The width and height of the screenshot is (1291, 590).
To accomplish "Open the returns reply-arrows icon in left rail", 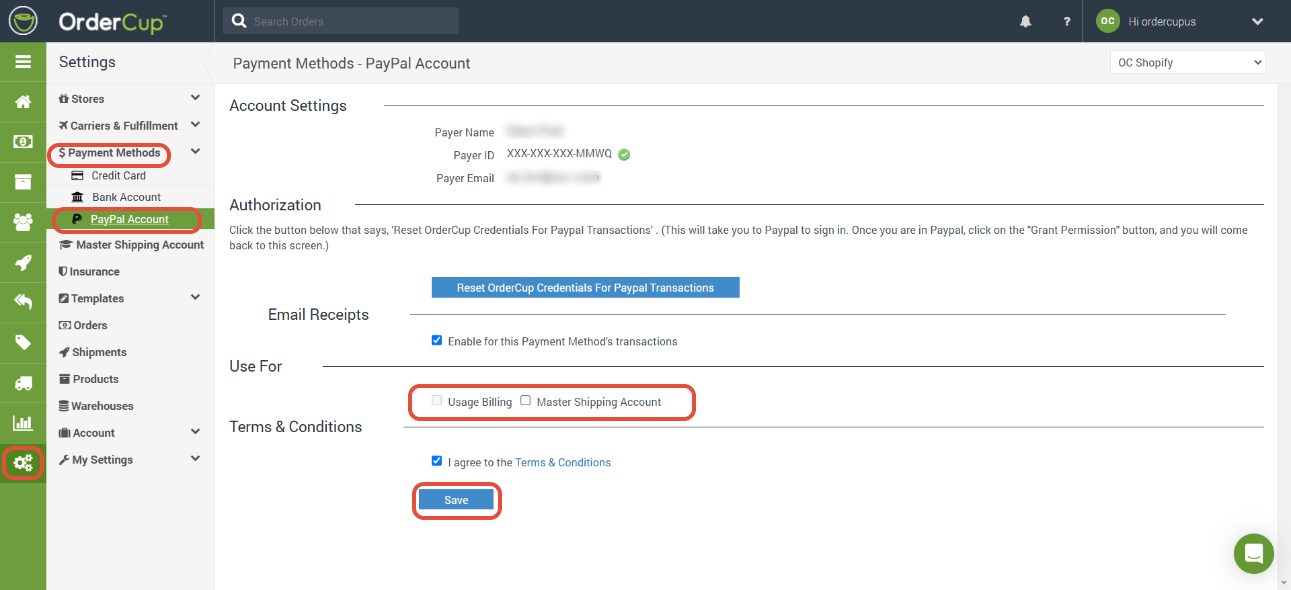I will [x=23, y=302].
